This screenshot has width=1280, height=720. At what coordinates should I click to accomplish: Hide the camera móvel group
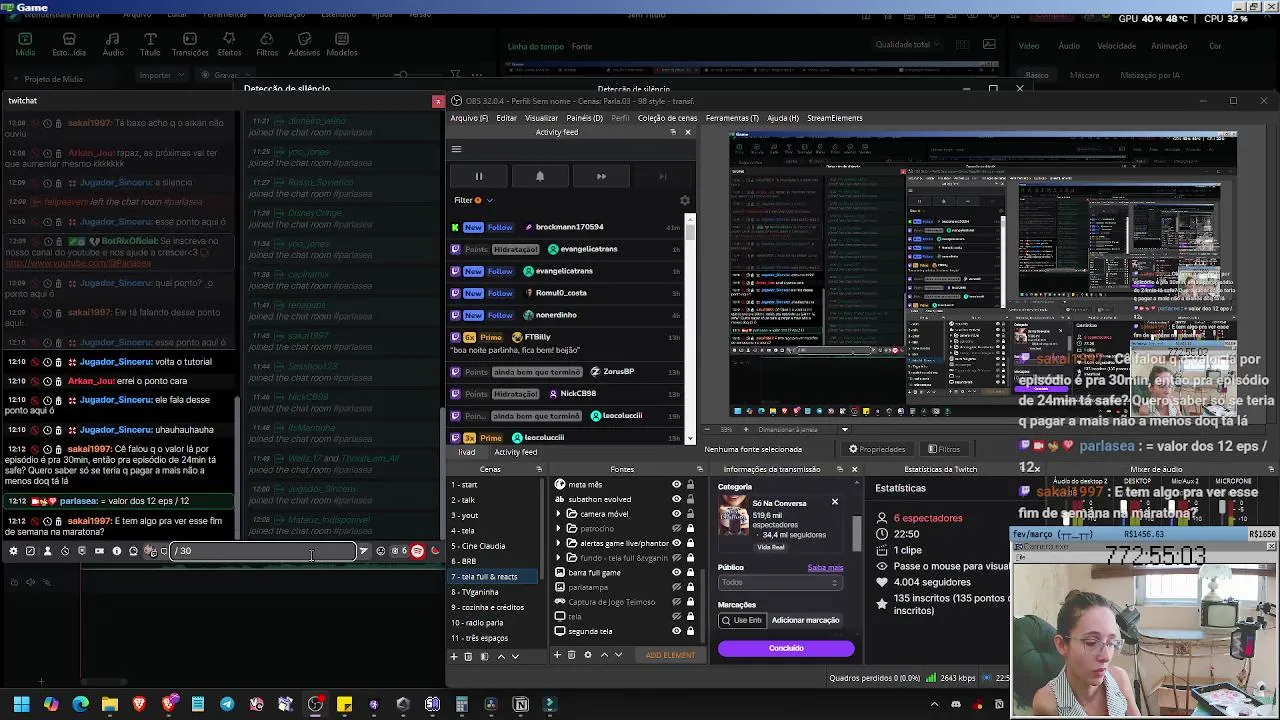[676, 514]
